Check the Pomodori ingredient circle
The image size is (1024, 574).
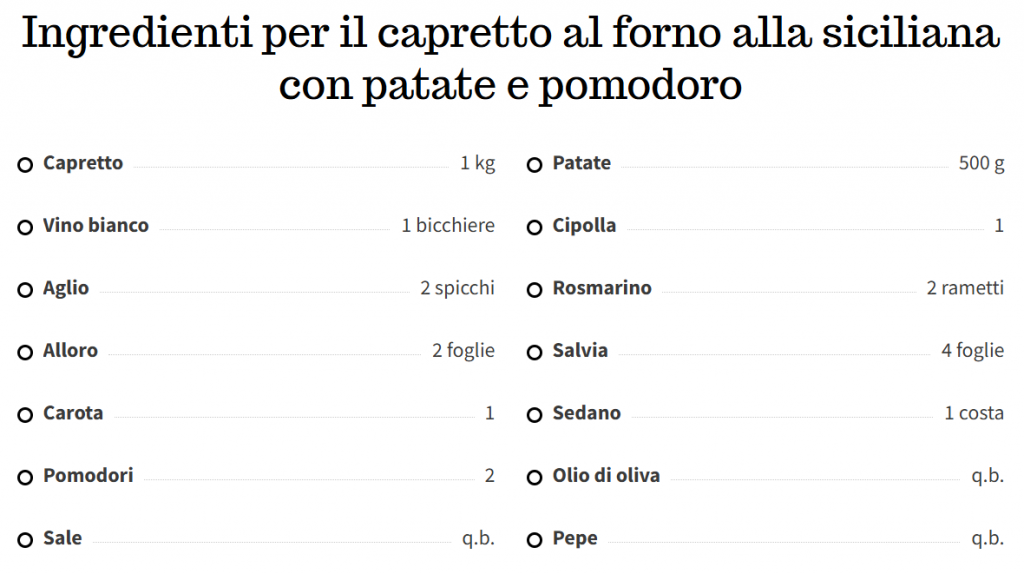click(x=25, y=477)
